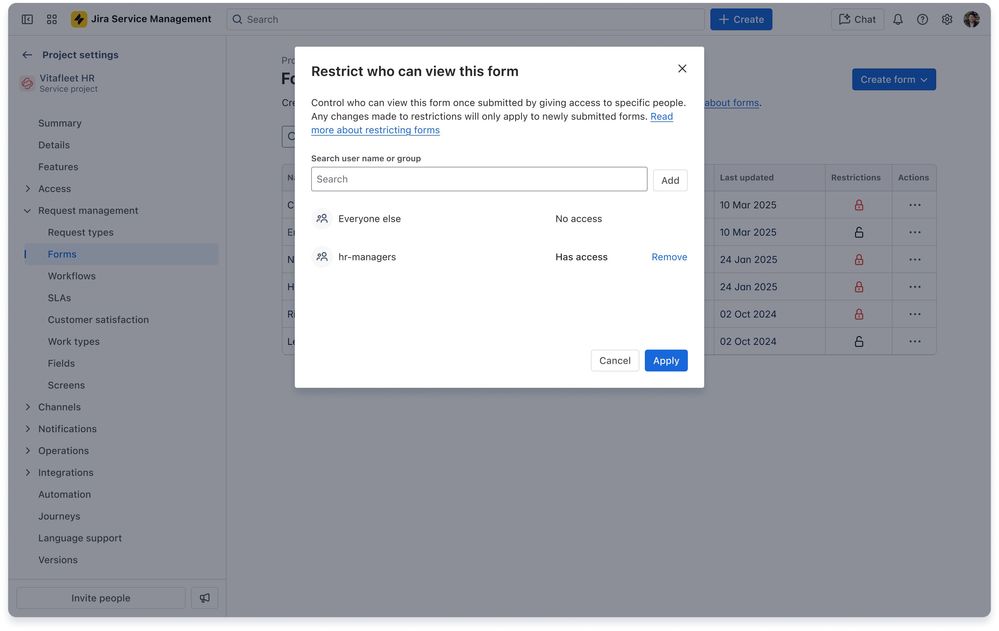Click the hr-managers group icon
Viewport: 999px width, 631px height.
(x=322, y=257)
